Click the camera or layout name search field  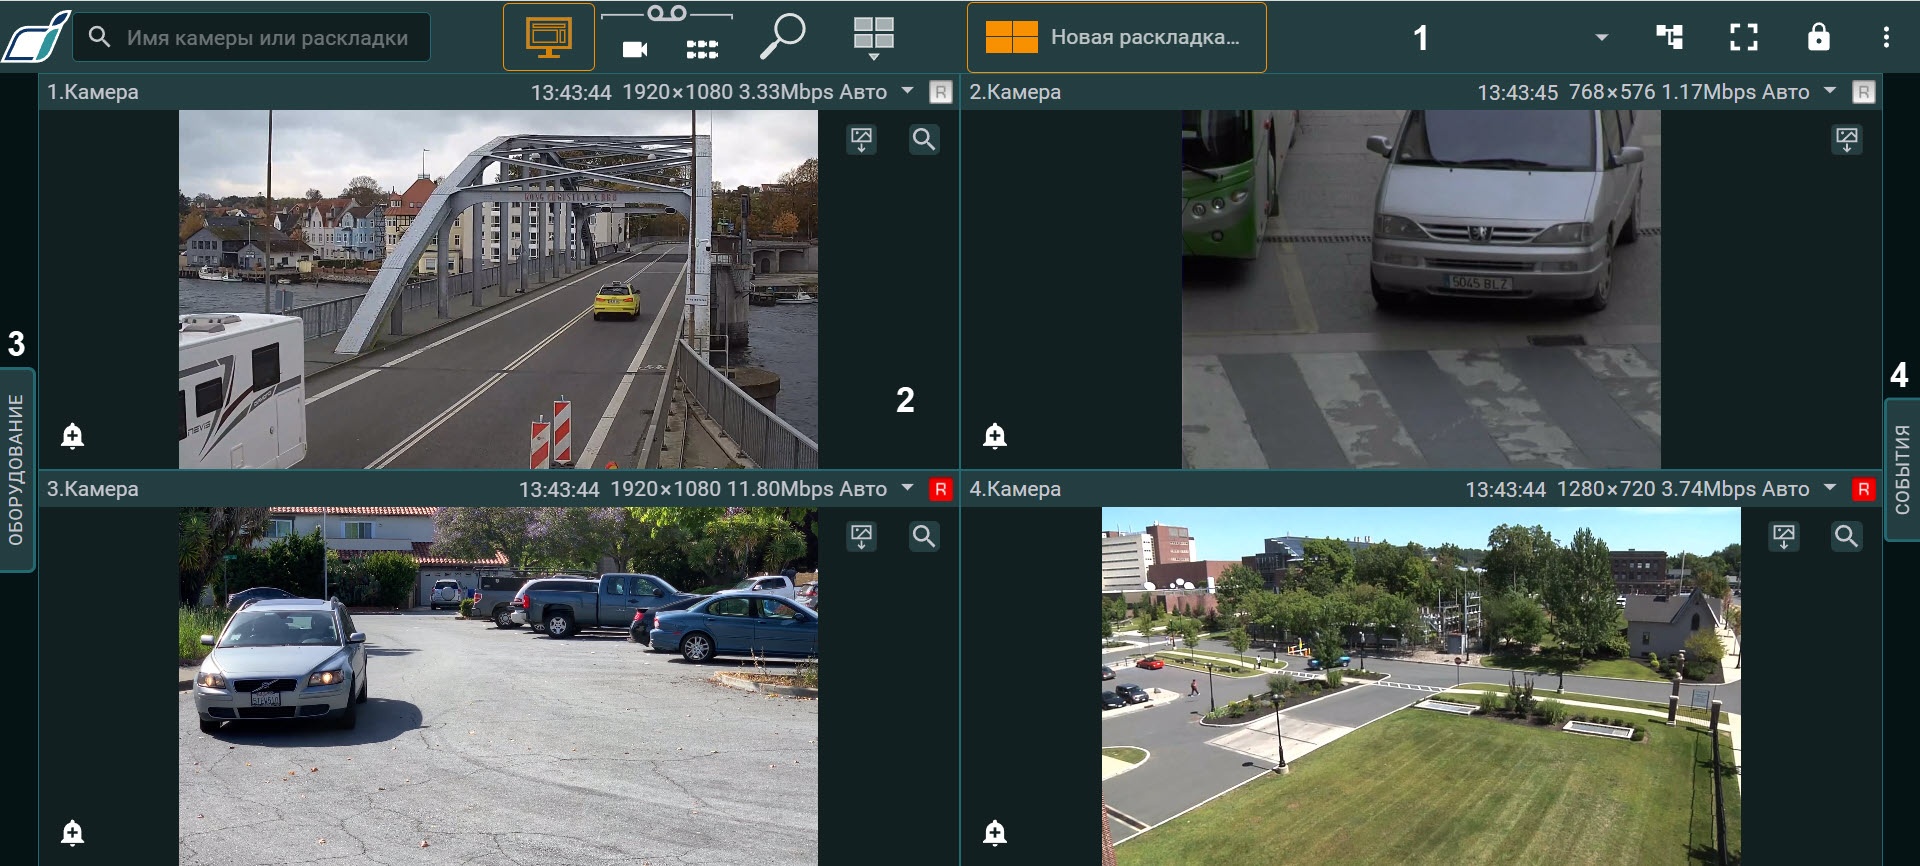pos(266,38)
